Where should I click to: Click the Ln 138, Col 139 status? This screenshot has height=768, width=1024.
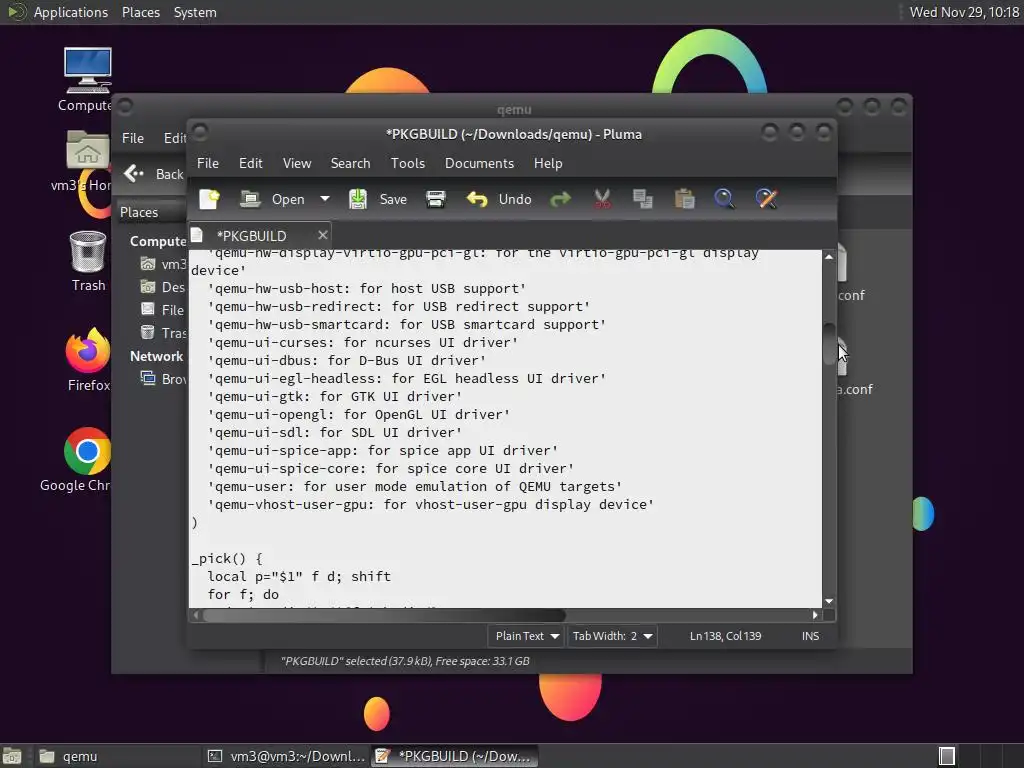pyautogui.click(x=726, y=636)
